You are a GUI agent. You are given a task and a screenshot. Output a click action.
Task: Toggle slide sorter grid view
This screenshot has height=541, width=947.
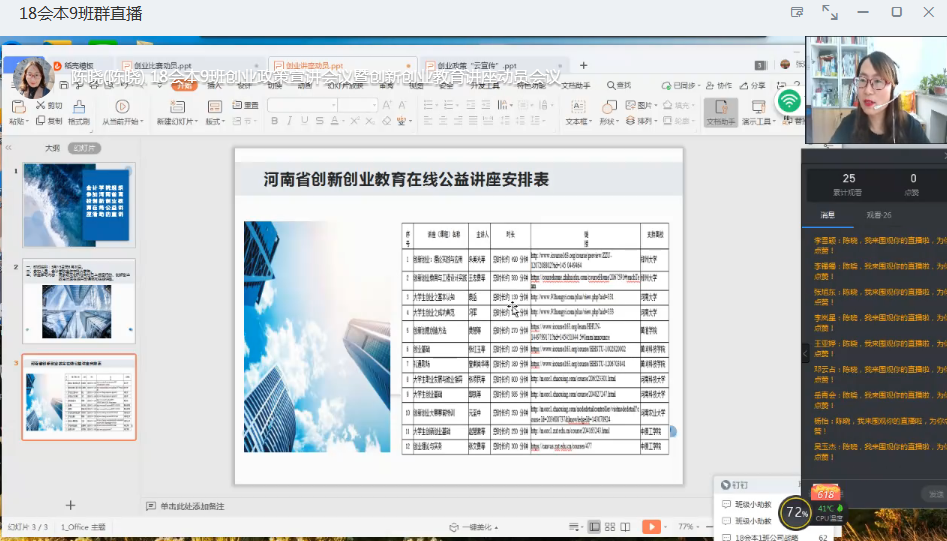tap(609, 526)
